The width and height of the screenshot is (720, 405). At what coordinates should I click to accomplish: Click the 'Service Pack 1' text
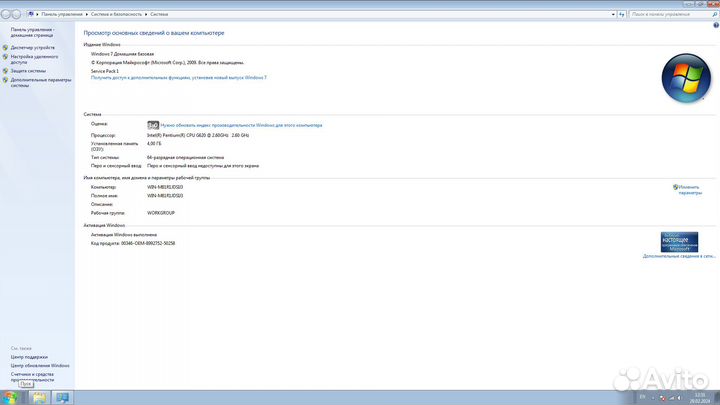click(x=105, y=71)
